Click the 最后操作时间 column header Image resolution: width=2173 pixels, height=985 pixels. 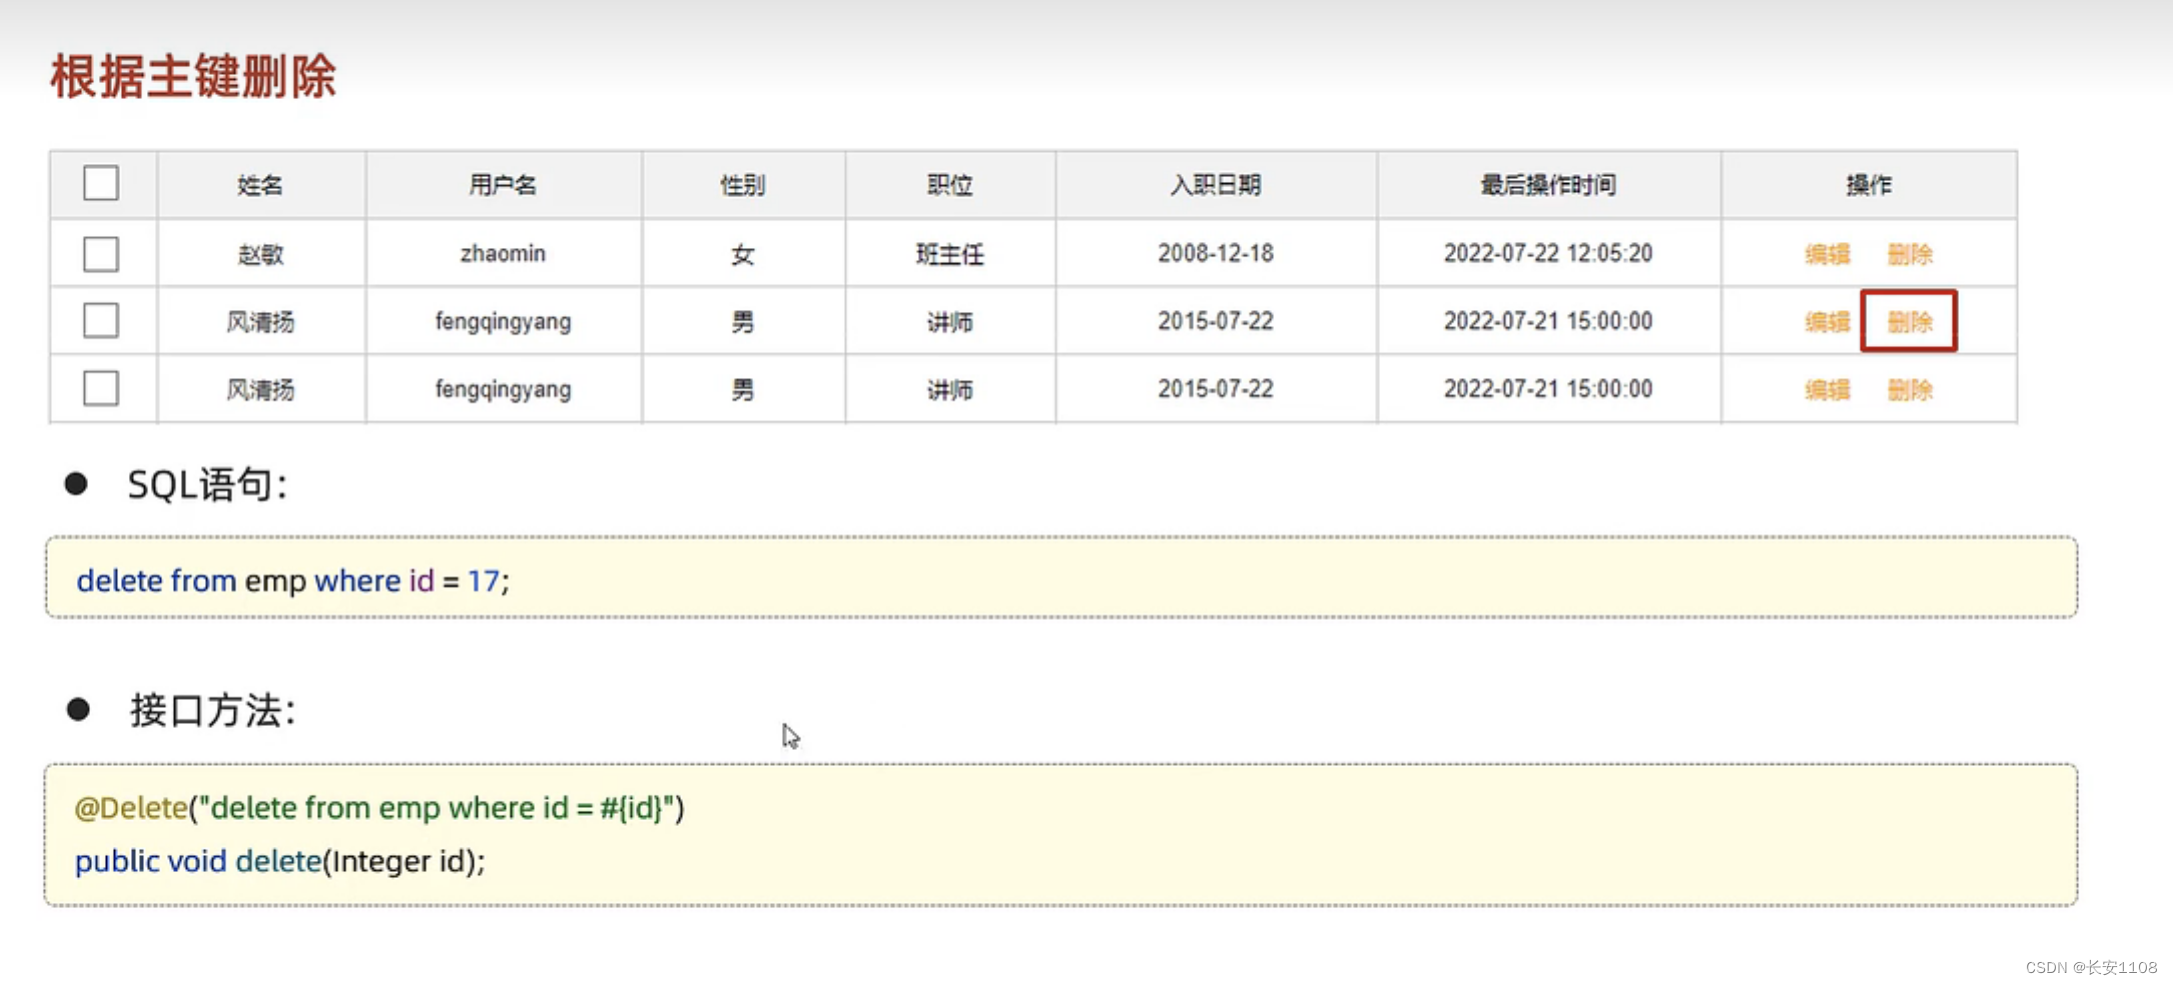1548,185
